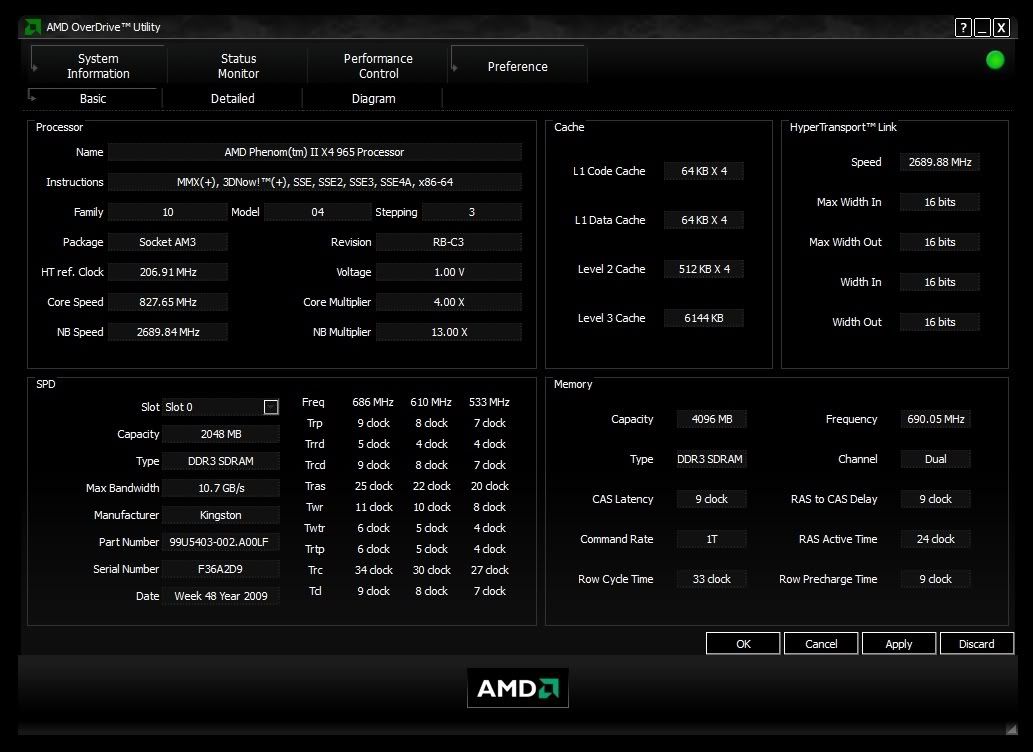1033x752 pixels.
Task: Click the 686 MHz frequency column header
Action: pyautogui.click(x=373, y=402)
